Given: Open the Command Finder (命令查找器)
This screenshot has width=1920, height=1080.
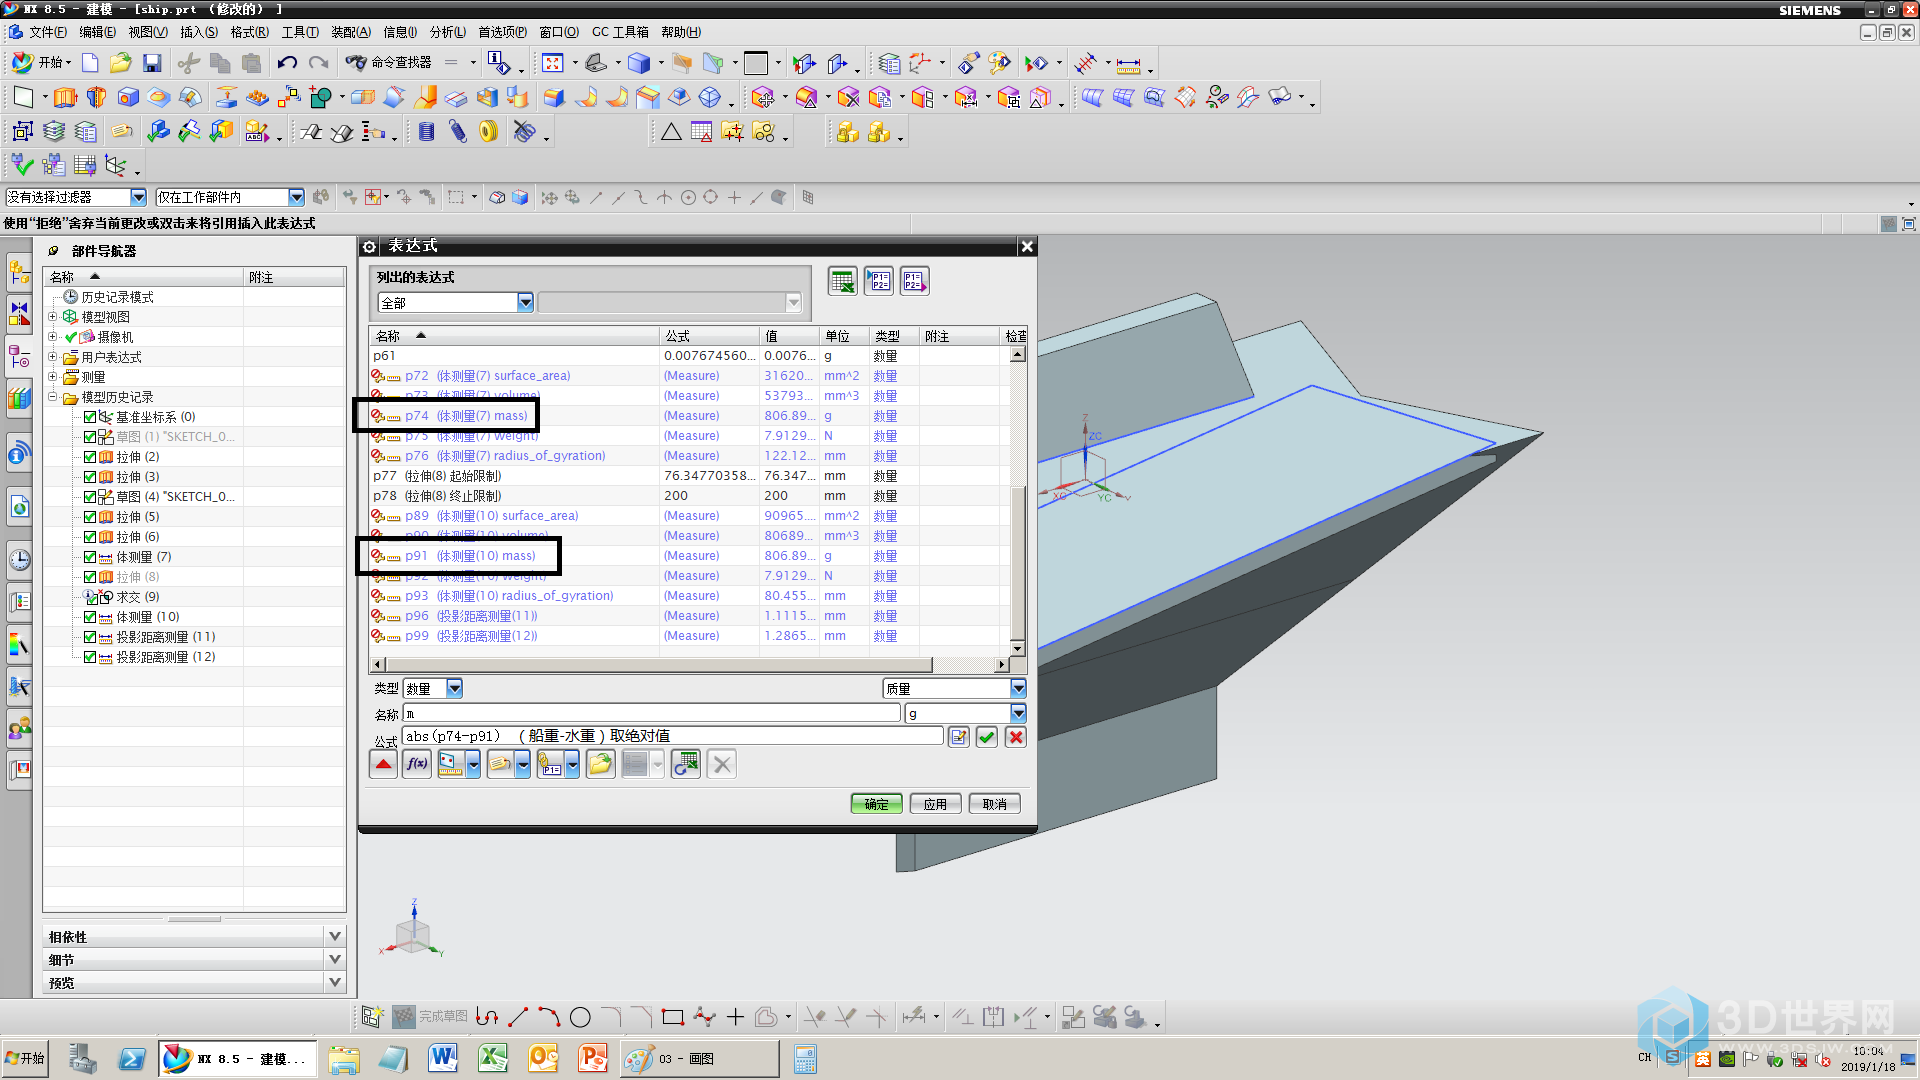Looking at the screenshot, I should tap(390, 63).
